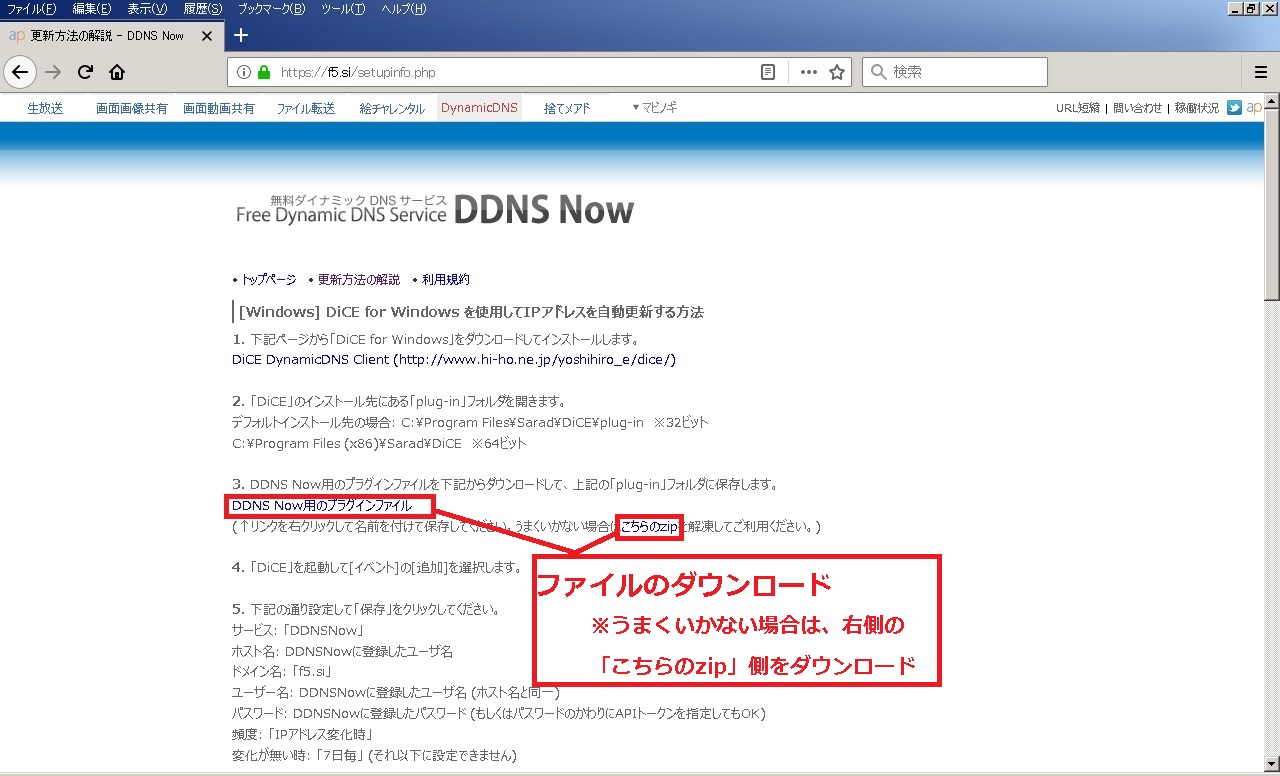Show site information via the info icon
The width and height of the screenshot is (1280, 776).
244,72
